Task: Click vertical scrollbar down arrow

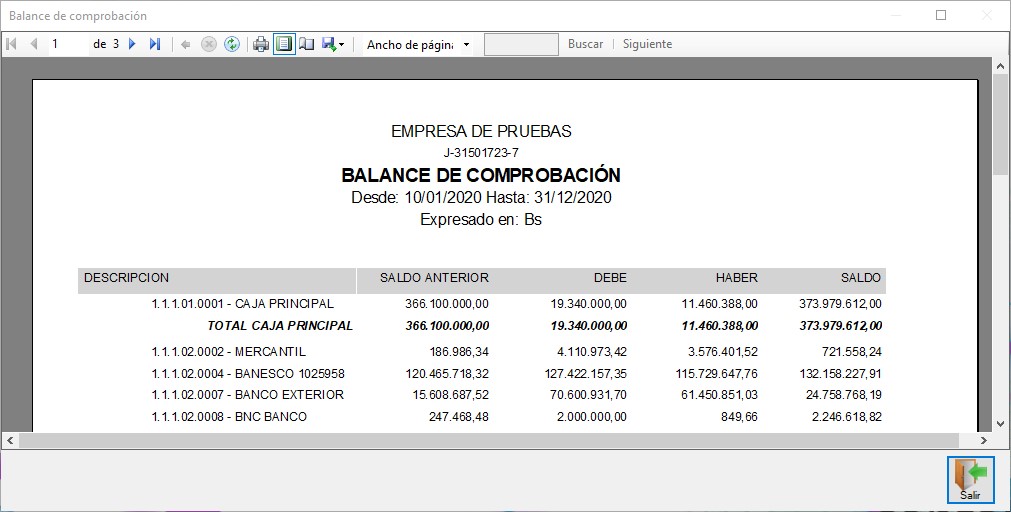Action: pos(1001,424)
